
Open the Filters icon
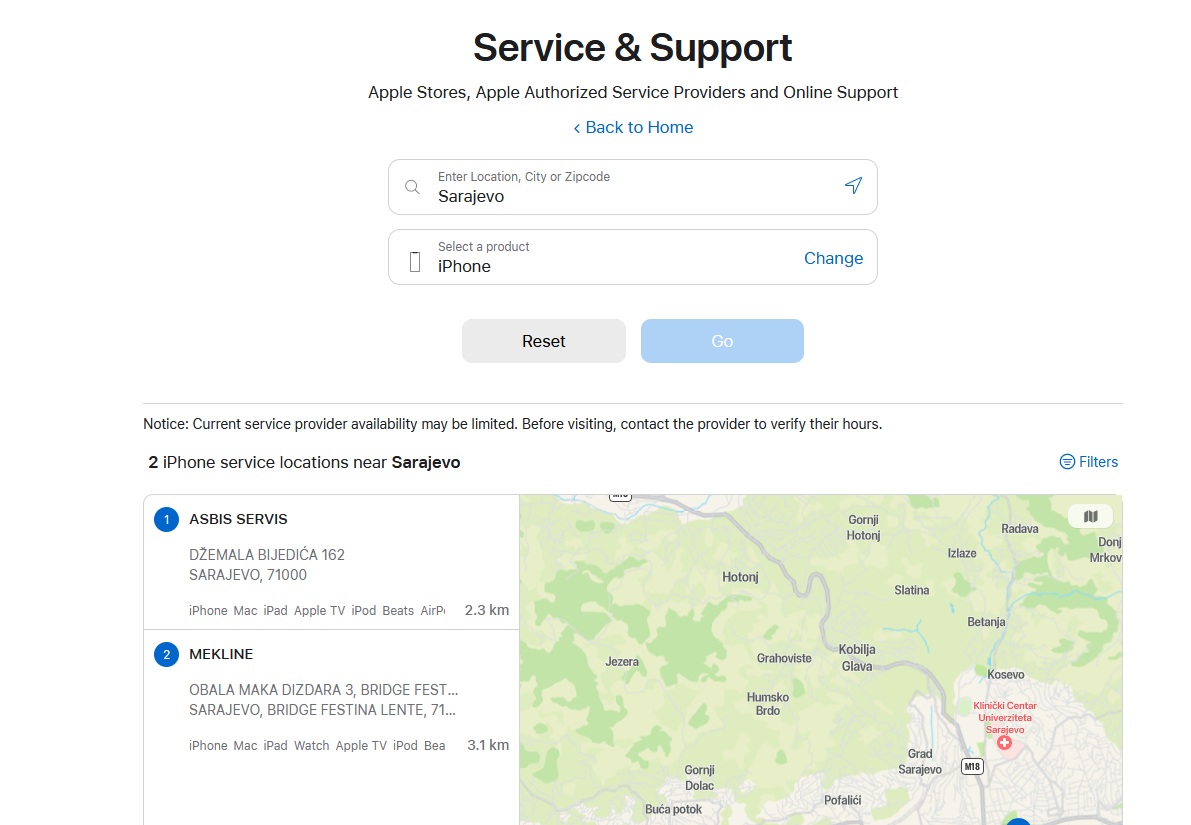point(1067,462)
